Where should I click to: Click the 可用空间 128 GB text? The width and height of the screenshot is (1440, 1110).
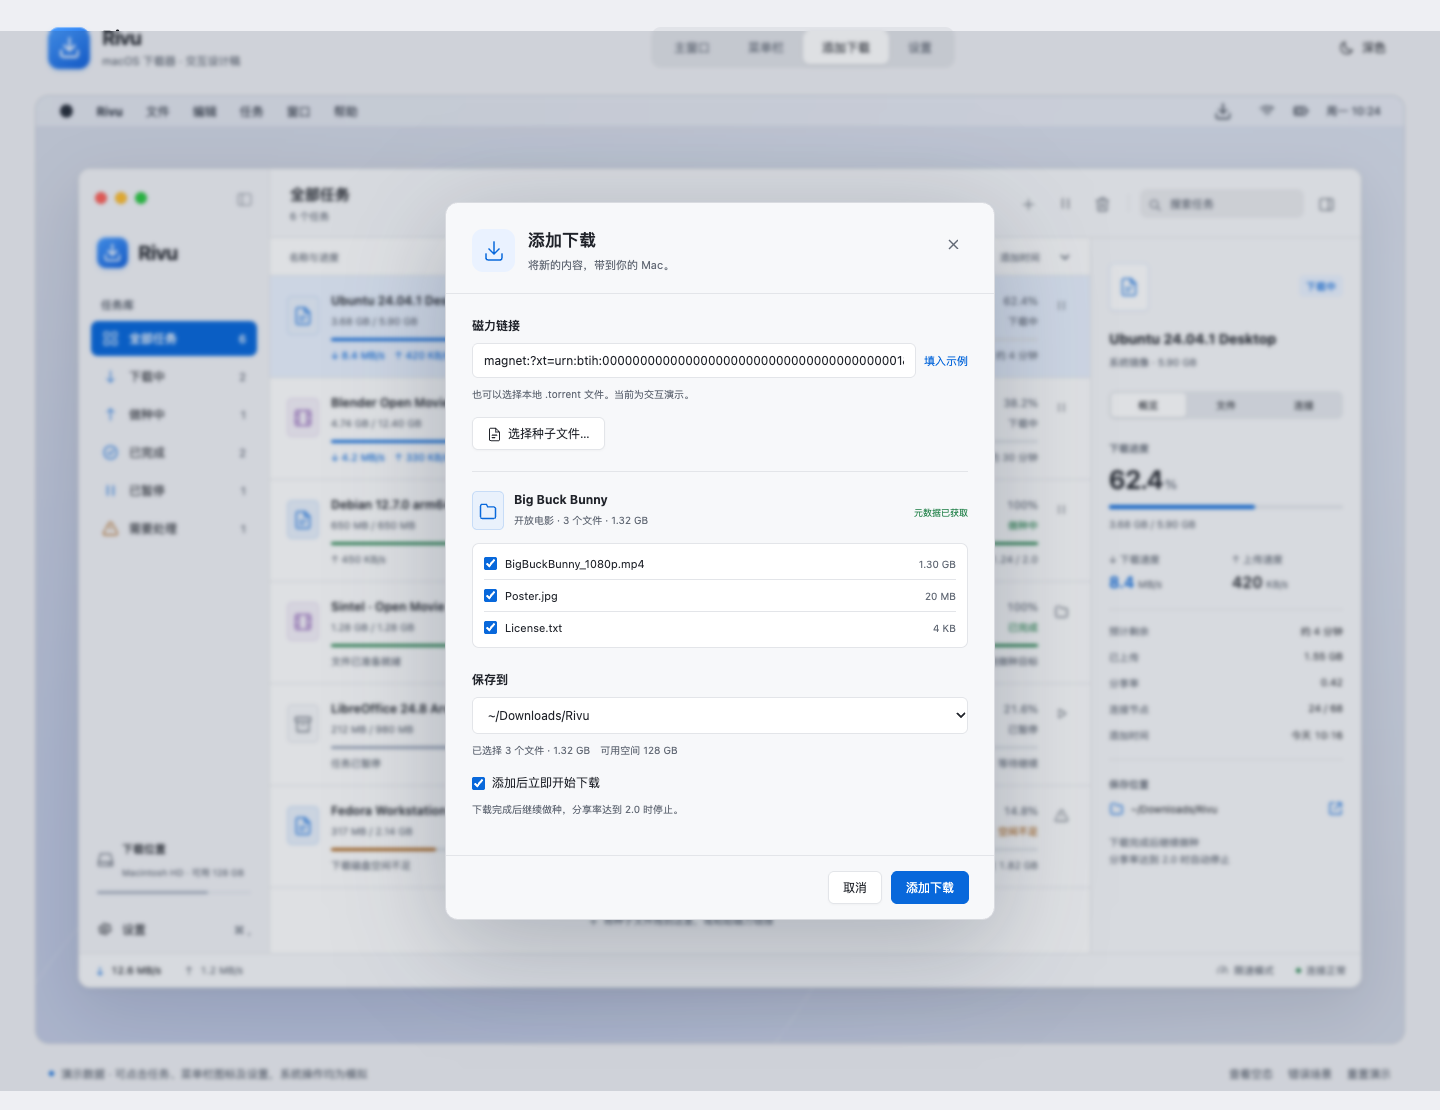pyautogui.click(x=639, y=751)
